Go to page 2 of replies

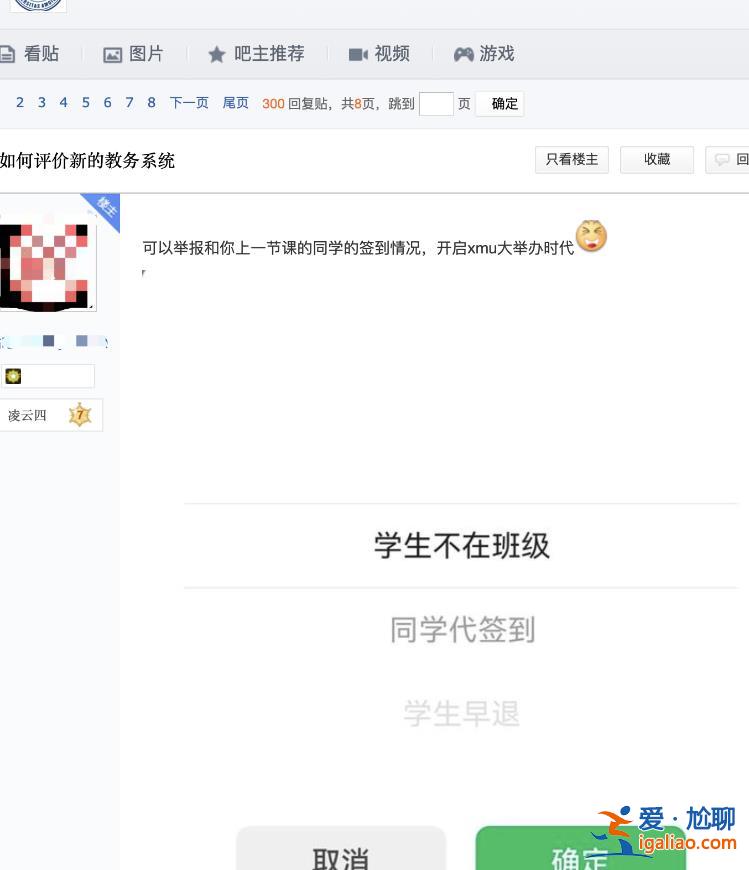click(x=20, y=103)
